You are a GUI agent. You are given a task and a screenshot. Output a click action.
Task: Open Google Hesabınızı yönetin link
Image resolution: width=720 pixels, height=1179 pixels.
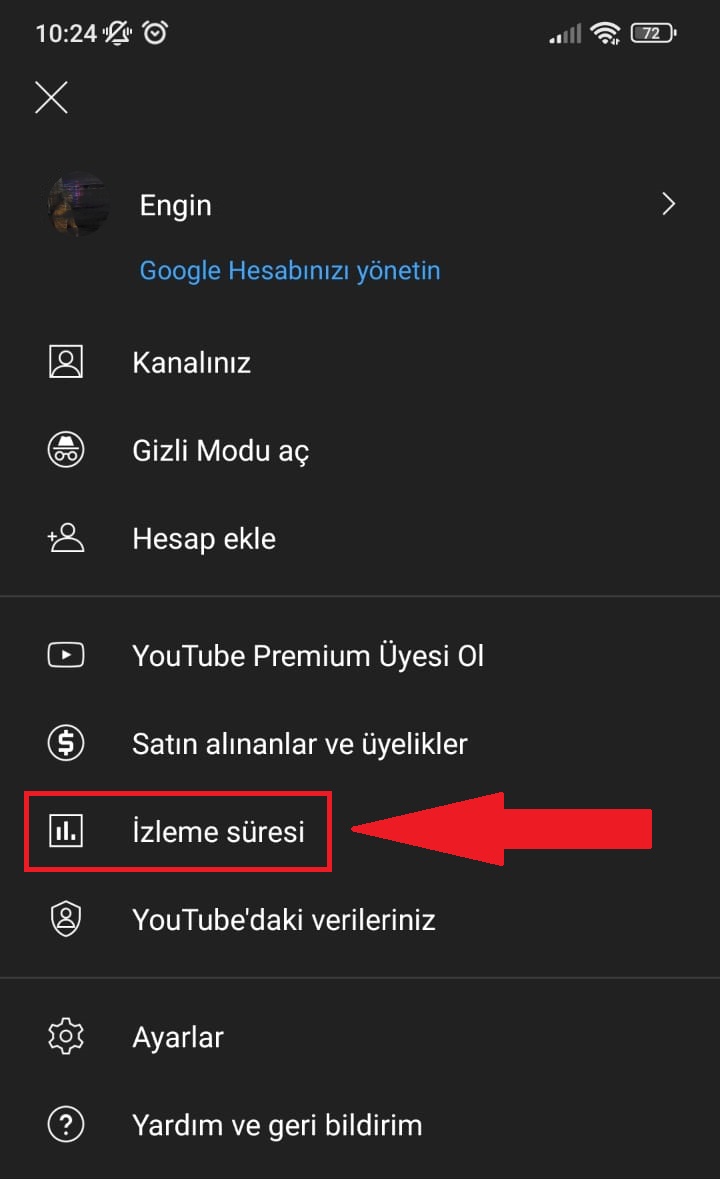[x=290, y=270]
